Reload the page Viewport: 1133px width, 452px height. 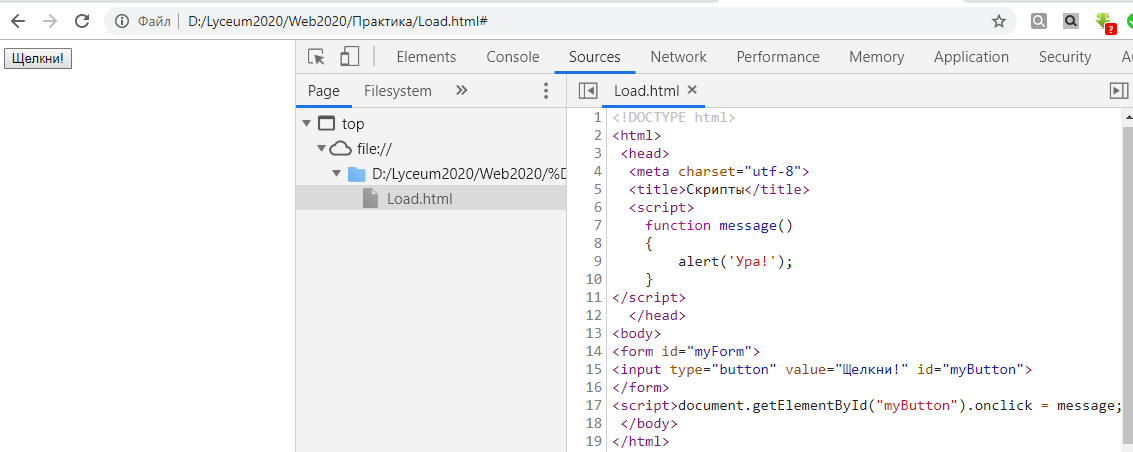pyautogui.click(x=82, y=21)
